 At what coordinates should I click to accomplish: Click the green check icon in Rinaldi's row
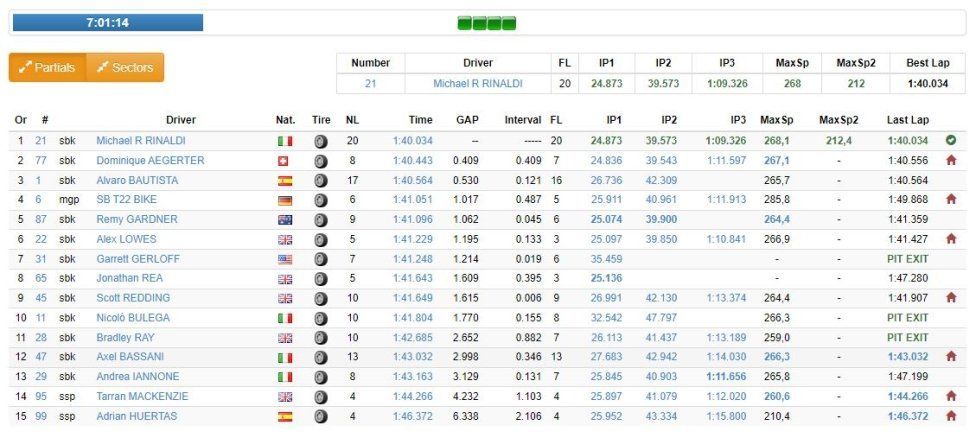pos(950,141)
